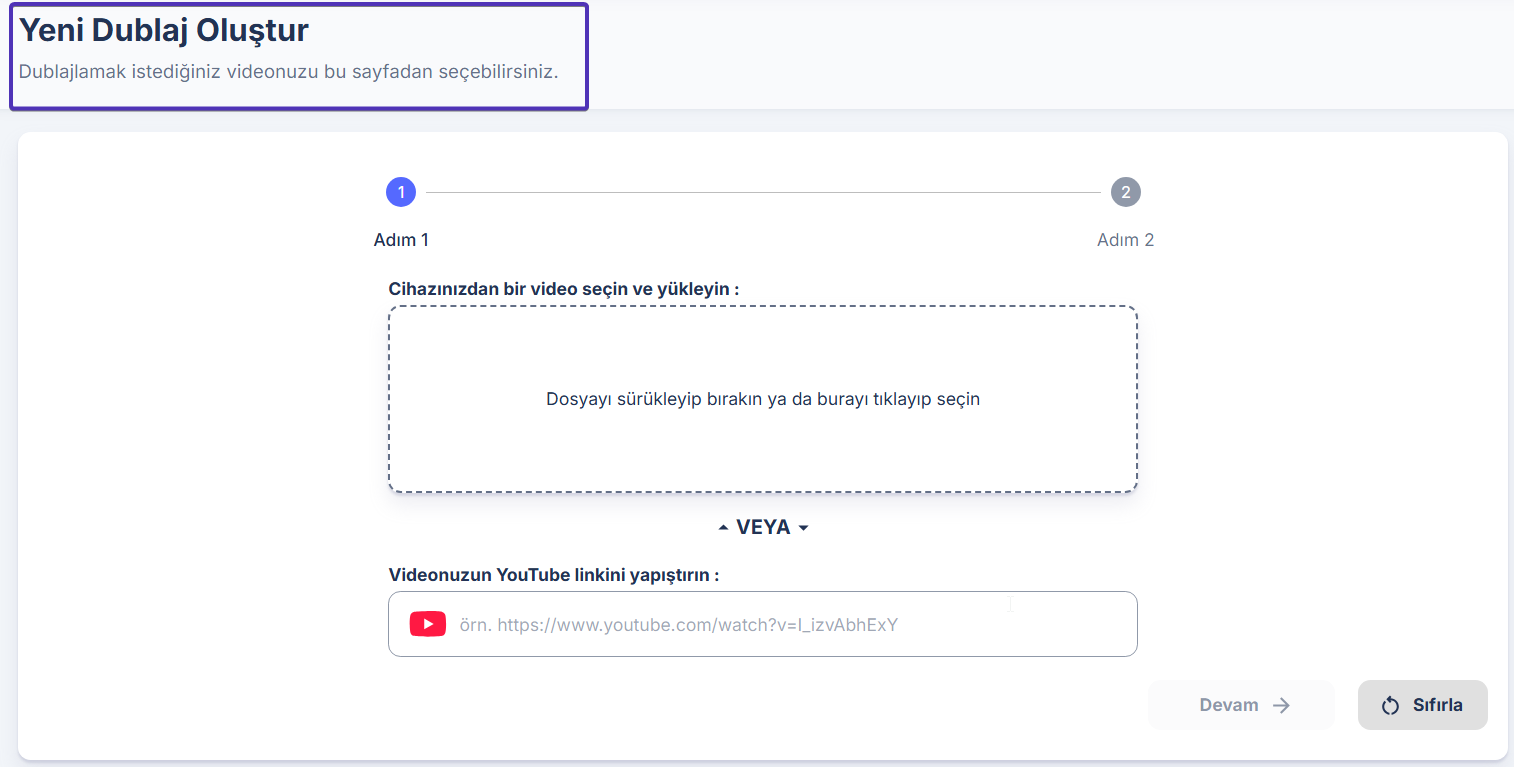Select the 'Adım 1' step label
Screen dimensions: 1514x767
401,240
